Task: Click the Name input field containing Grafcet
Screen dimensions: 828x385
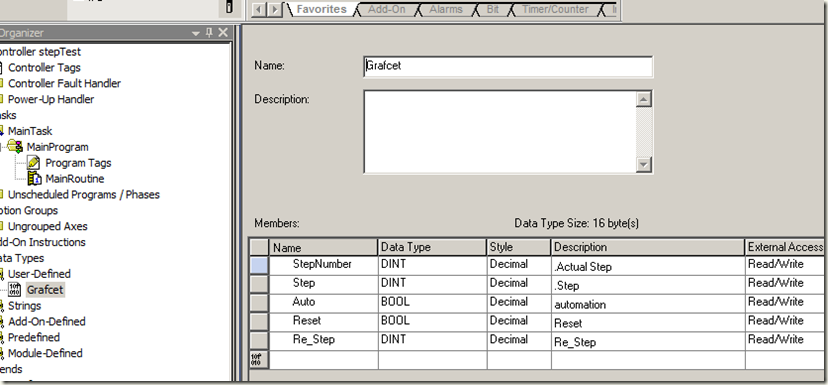Action: 508,67
